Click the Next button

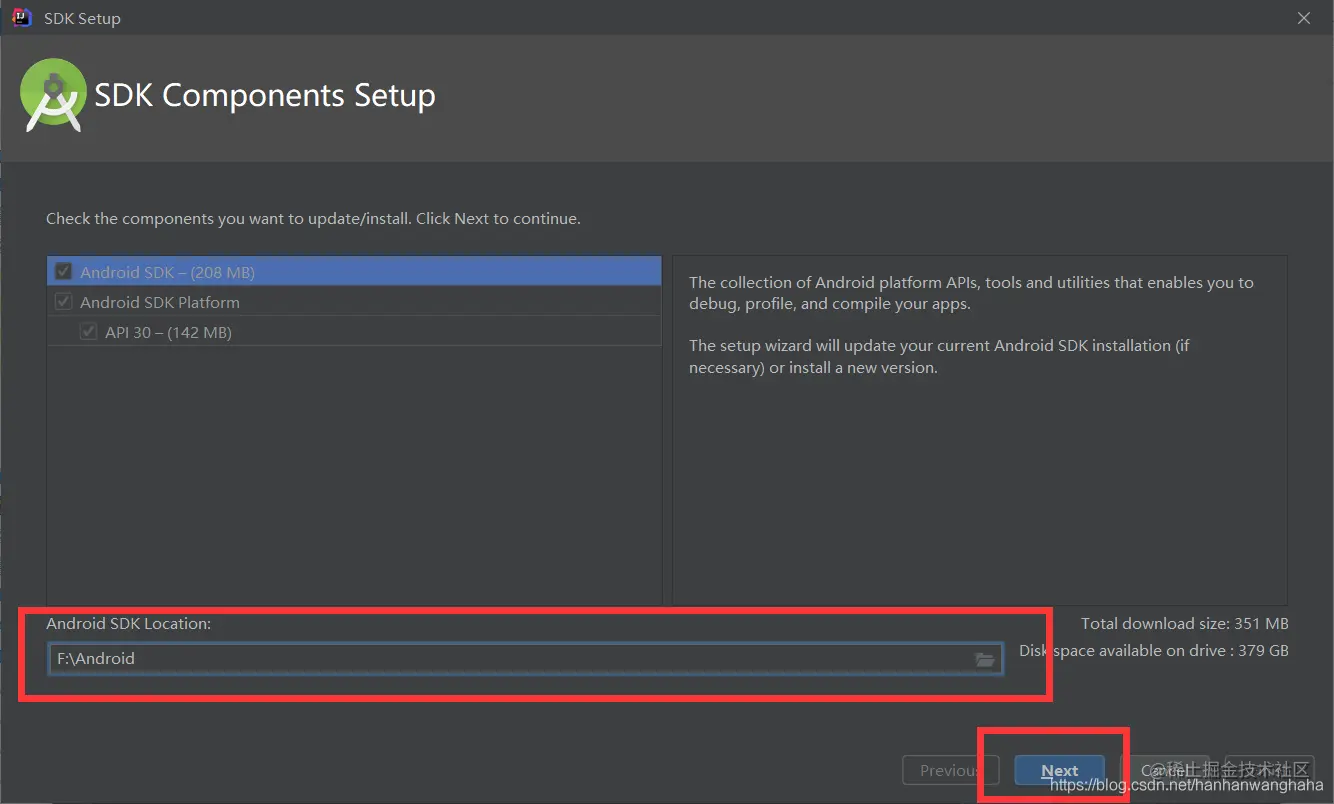(1059, 771)
